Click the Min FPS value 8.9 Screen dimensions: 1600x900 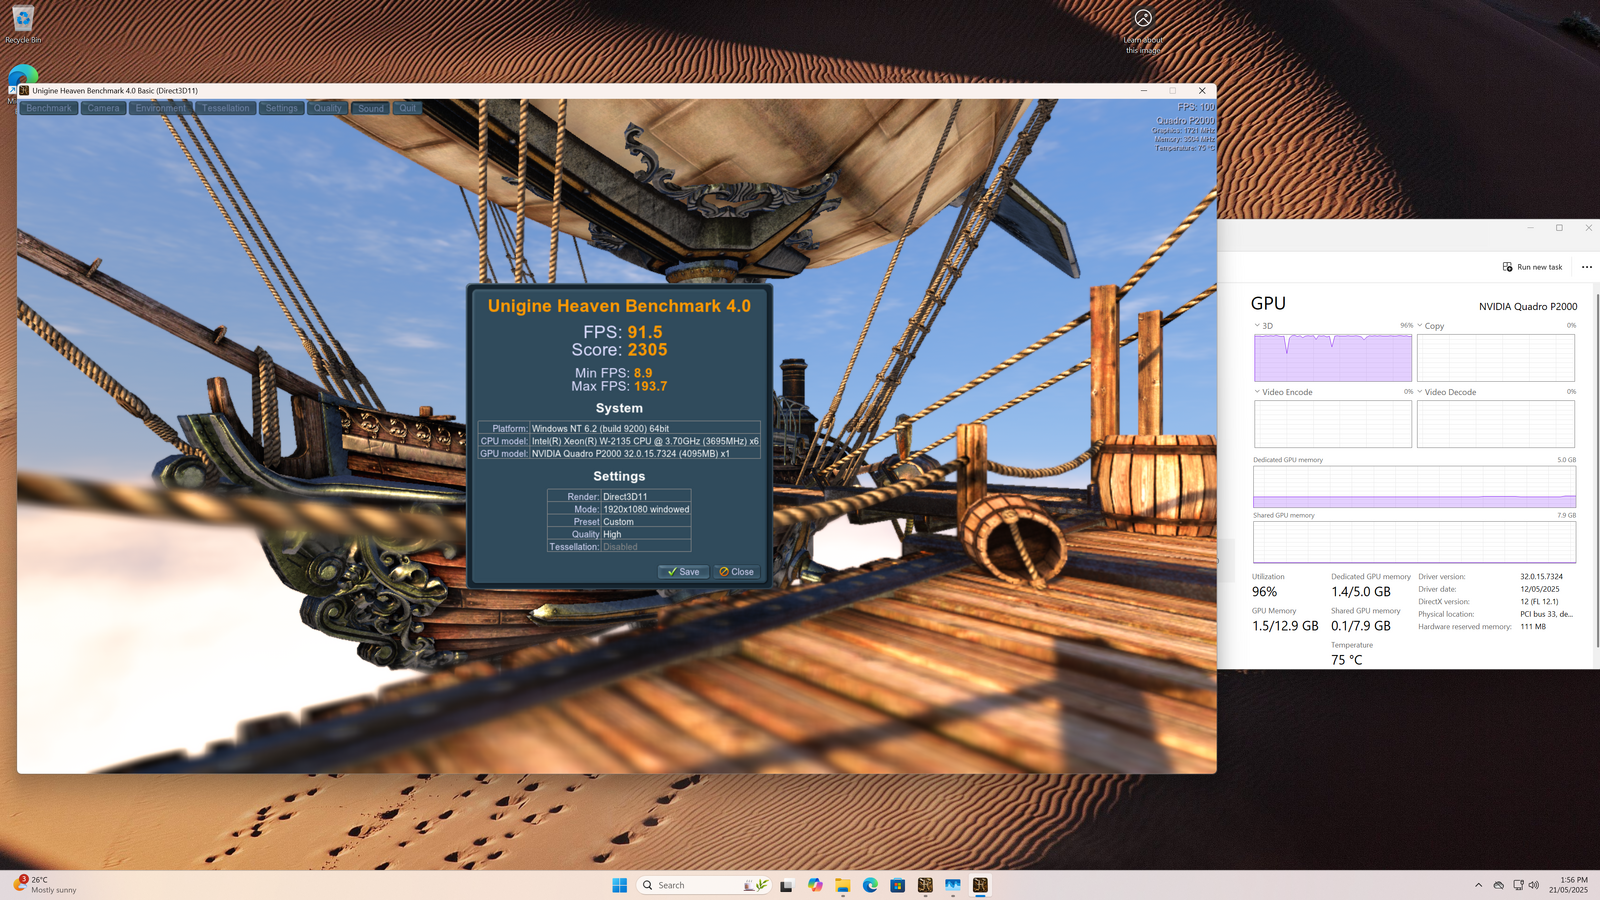pyautogui.click(x=643, y=373)
